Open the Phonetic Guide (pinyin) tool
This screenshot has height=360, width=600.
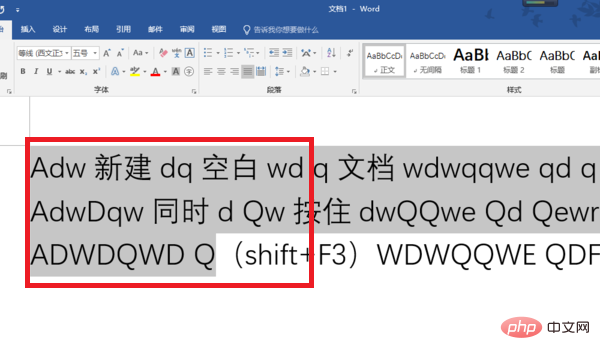click(x=176, y=53)
